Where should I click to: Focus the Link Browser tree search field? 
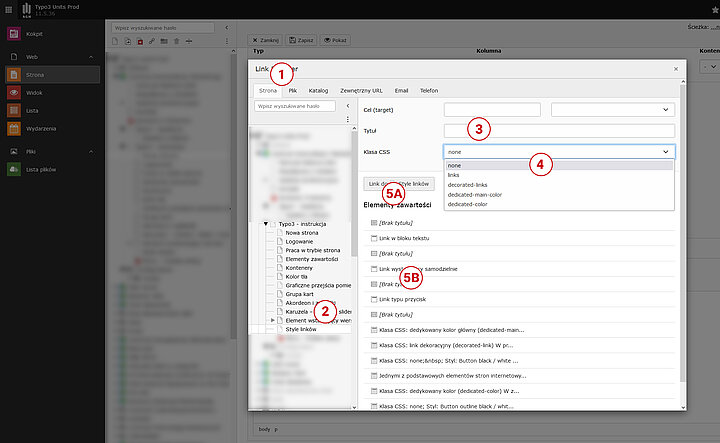[x=295, y=106]
